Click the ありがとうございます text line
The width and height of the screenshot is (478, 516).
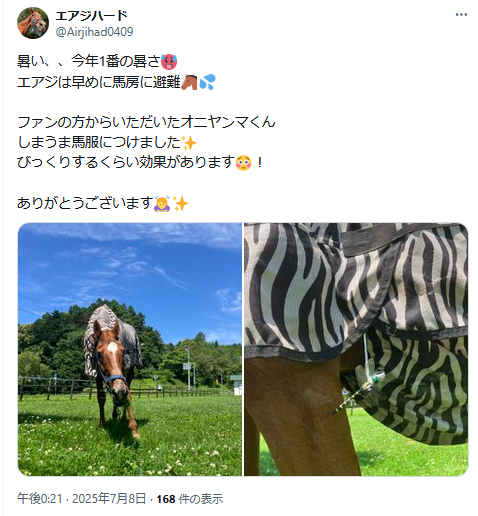tap(103, 204)
